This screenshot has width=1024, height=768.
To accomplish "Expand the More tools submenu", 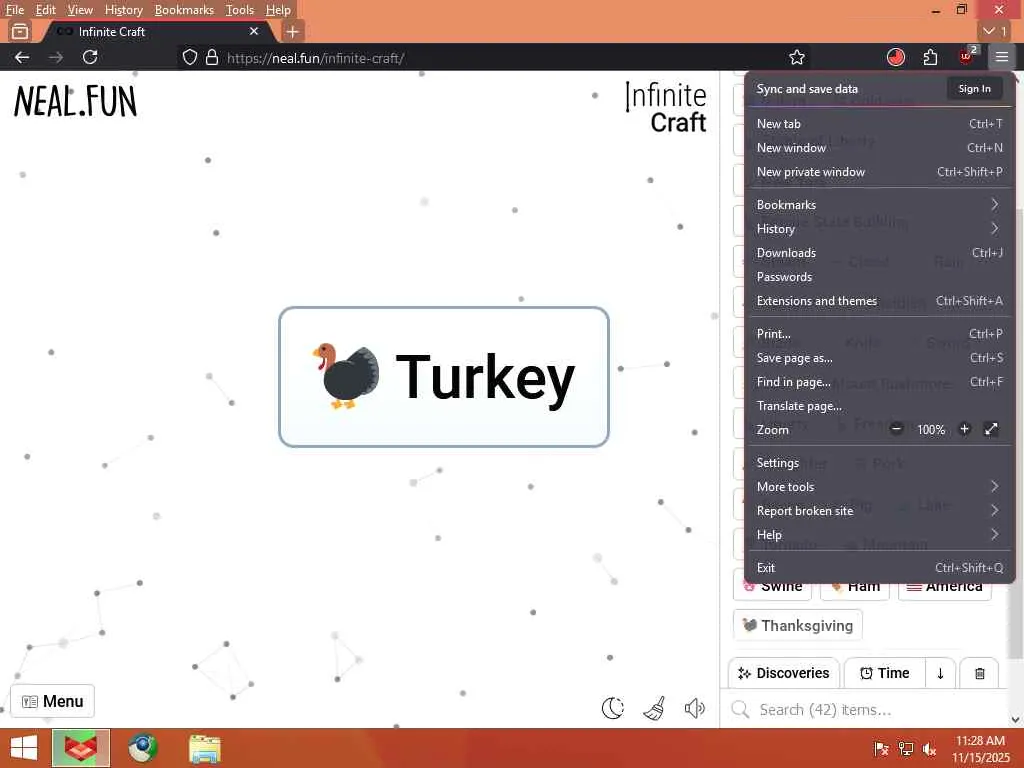I will click(x=880, y=487).
